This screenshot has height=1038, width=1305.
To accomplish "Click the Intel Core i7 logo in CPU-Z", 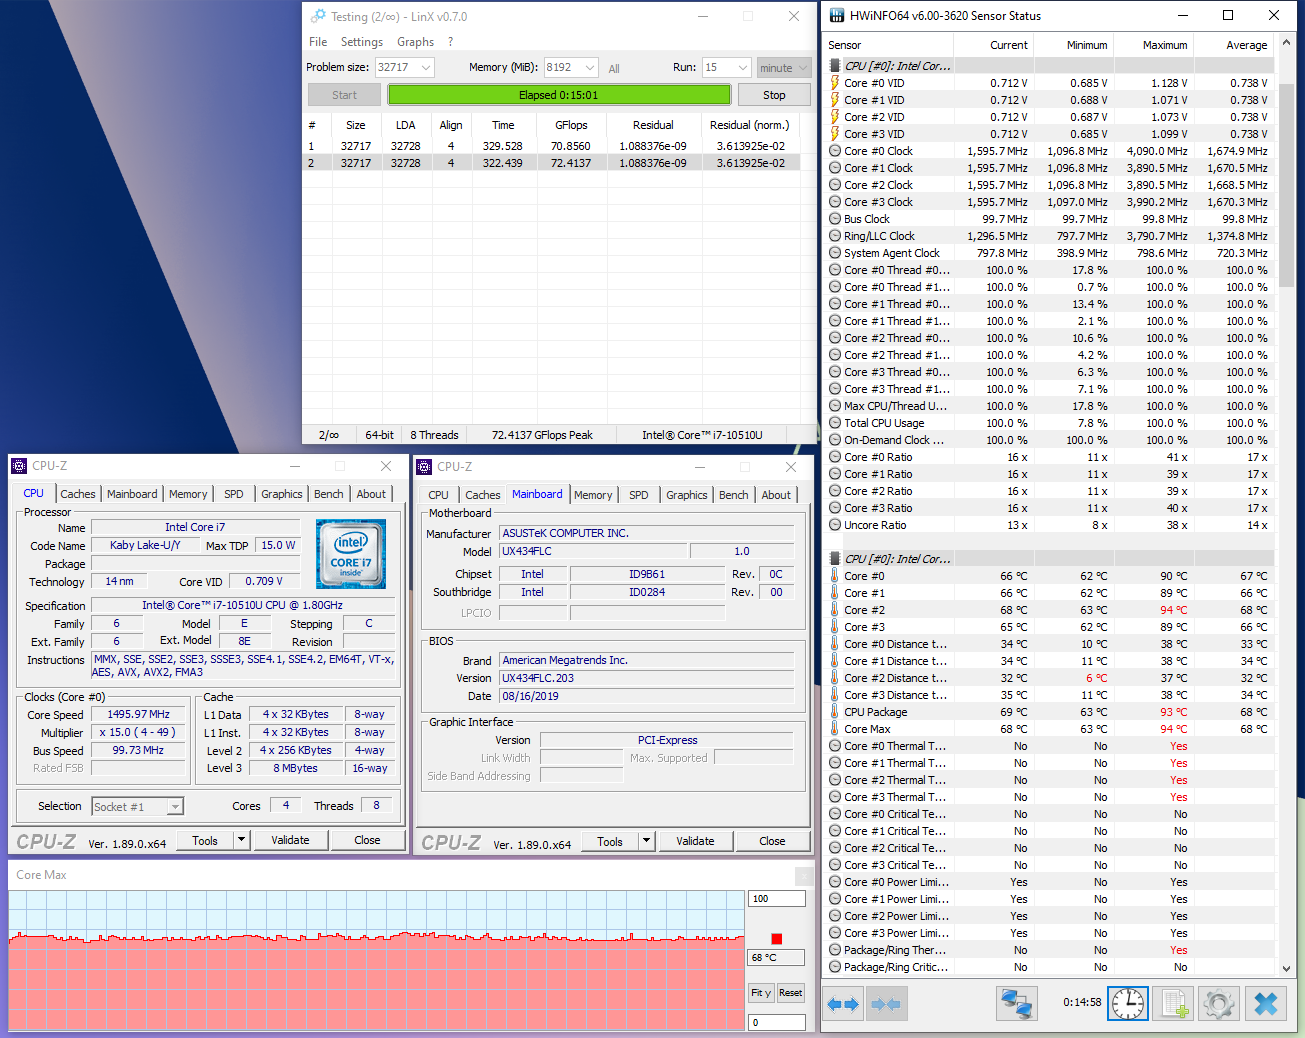I will click(x=350, y=554).
